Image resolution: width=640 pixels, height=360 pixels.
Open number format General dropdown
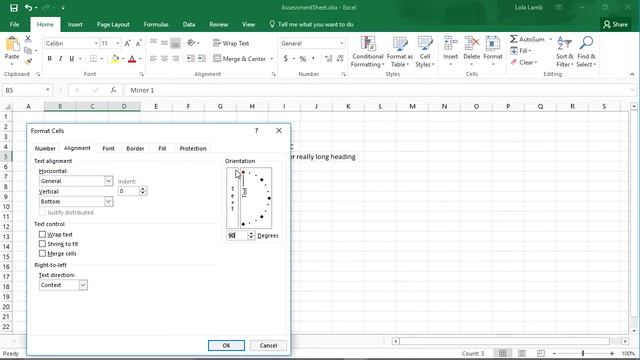pyautogui.click(x=342, y=43)
